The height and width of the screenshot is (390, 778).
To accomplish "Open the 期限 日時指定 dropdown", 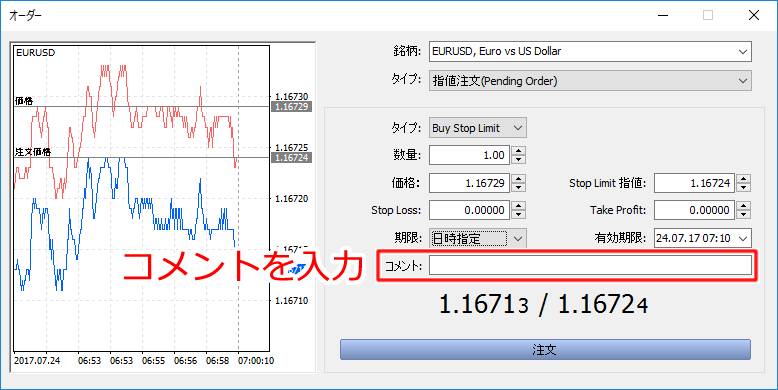I will click(477, 239).
